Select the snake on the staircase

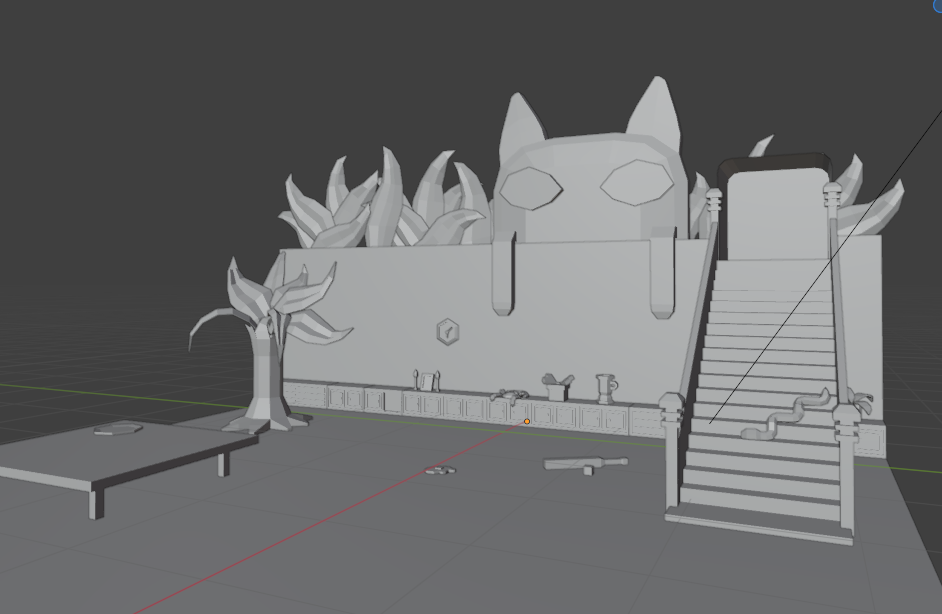785,416
